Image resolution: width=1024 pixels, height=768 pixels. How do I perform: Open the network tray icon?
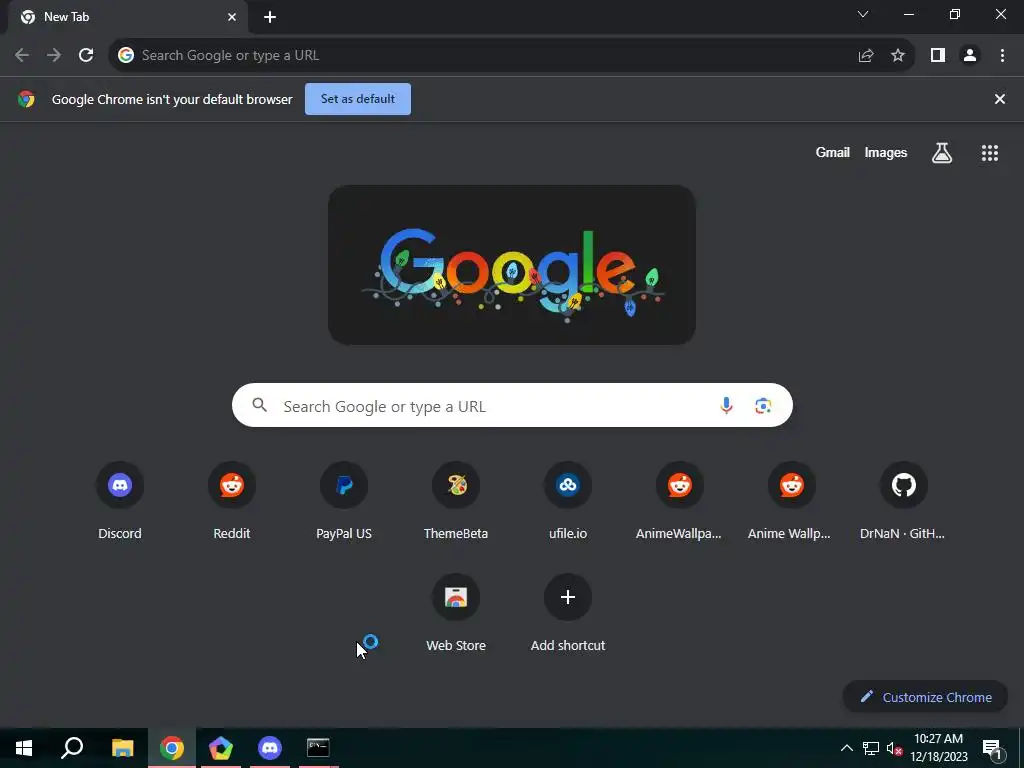pyautogui.click(x=871, y=748)
